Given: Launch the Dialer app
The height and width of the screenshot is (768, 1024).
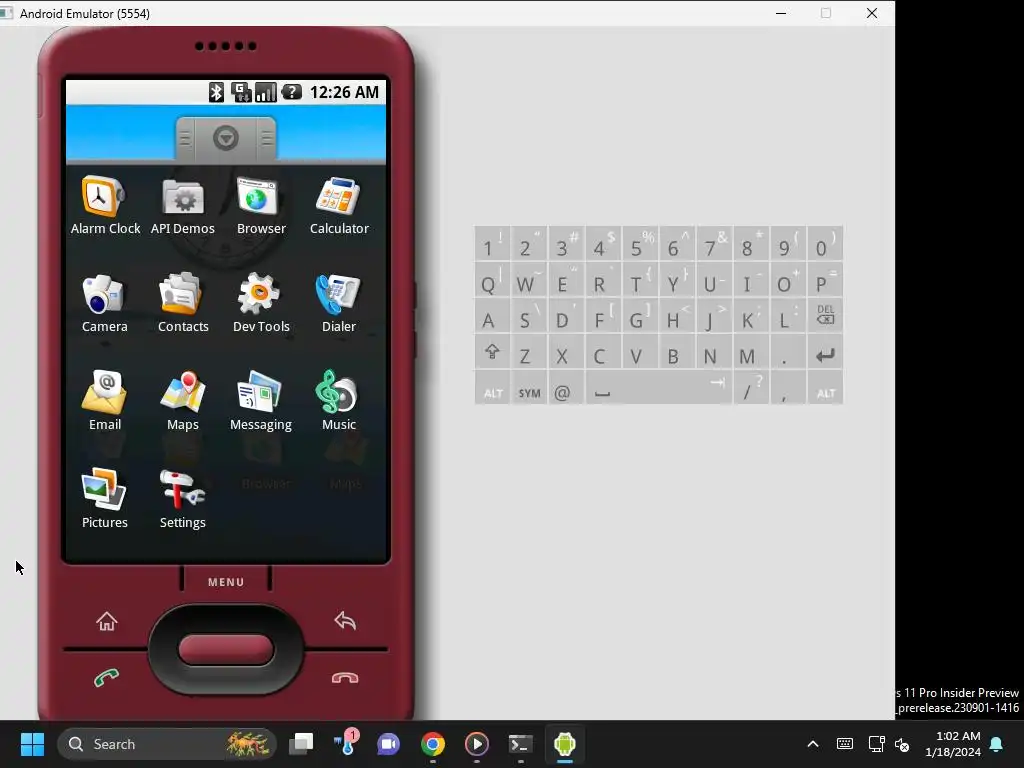Looking at the screenshot, I should pos(339,303).
